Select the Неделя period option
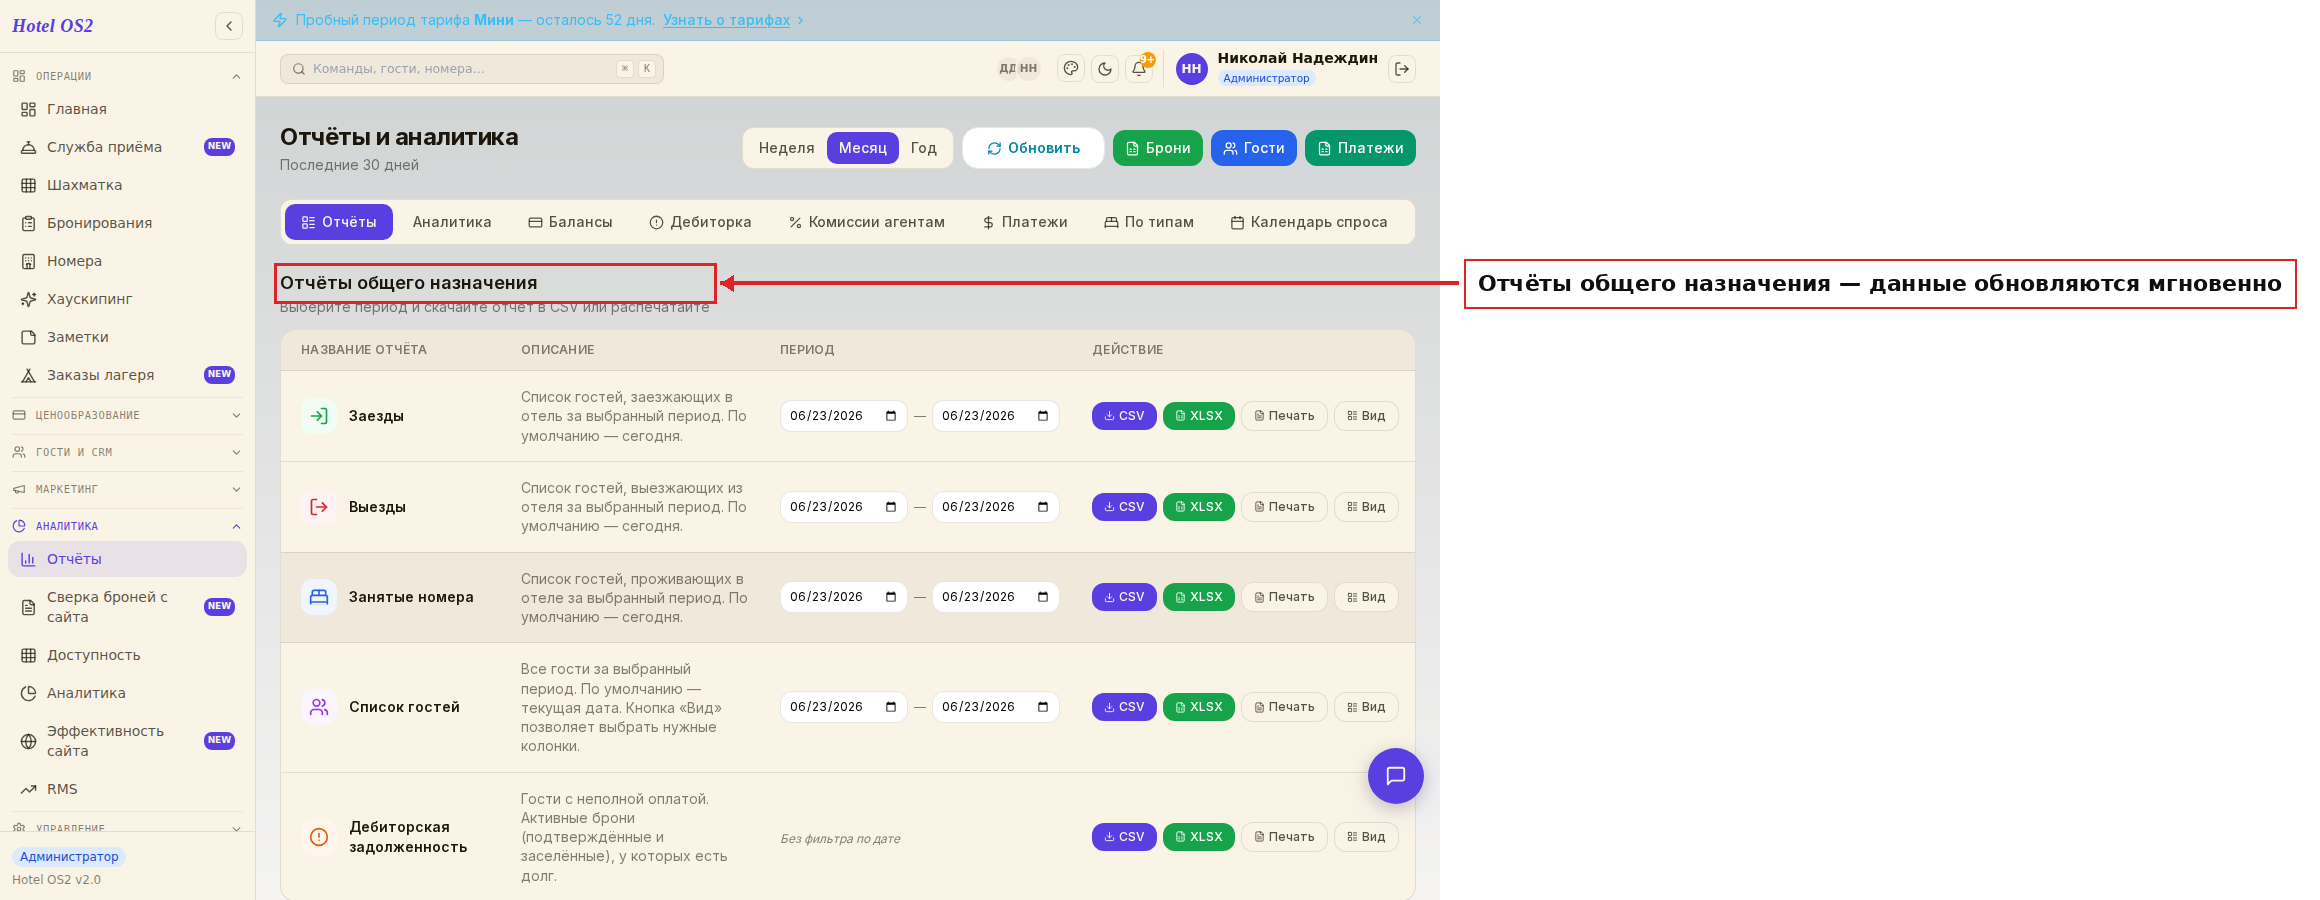 pyautogui.click(x=786, y=148)
